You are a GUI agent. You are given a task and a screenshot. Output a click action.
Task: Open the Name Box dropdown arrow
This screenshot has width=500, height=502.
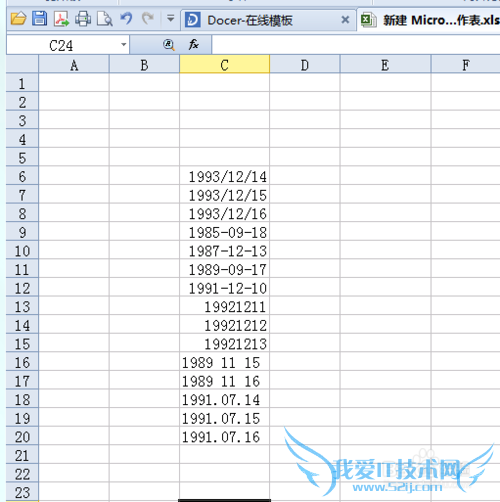pos(124,45)
